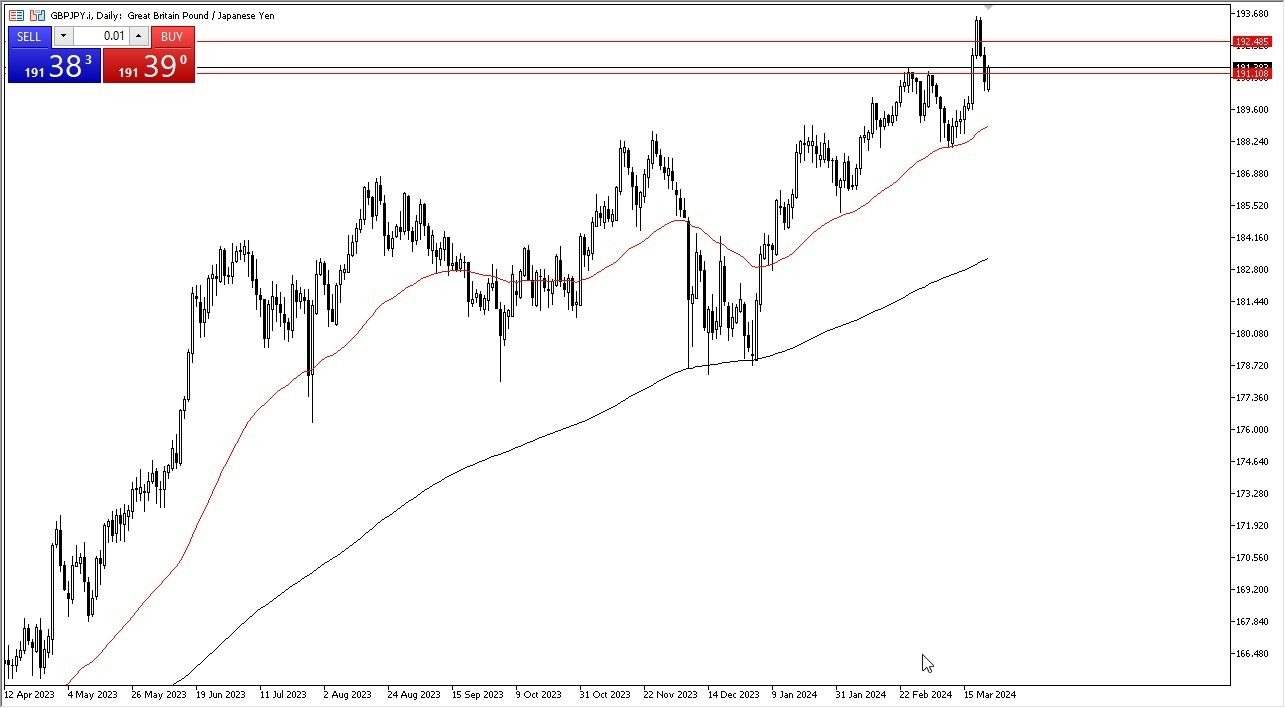Click the 184.160 value on the price scale
Image resolution: width=1285 pixels, height=708 pixels.
(1254, 237)
